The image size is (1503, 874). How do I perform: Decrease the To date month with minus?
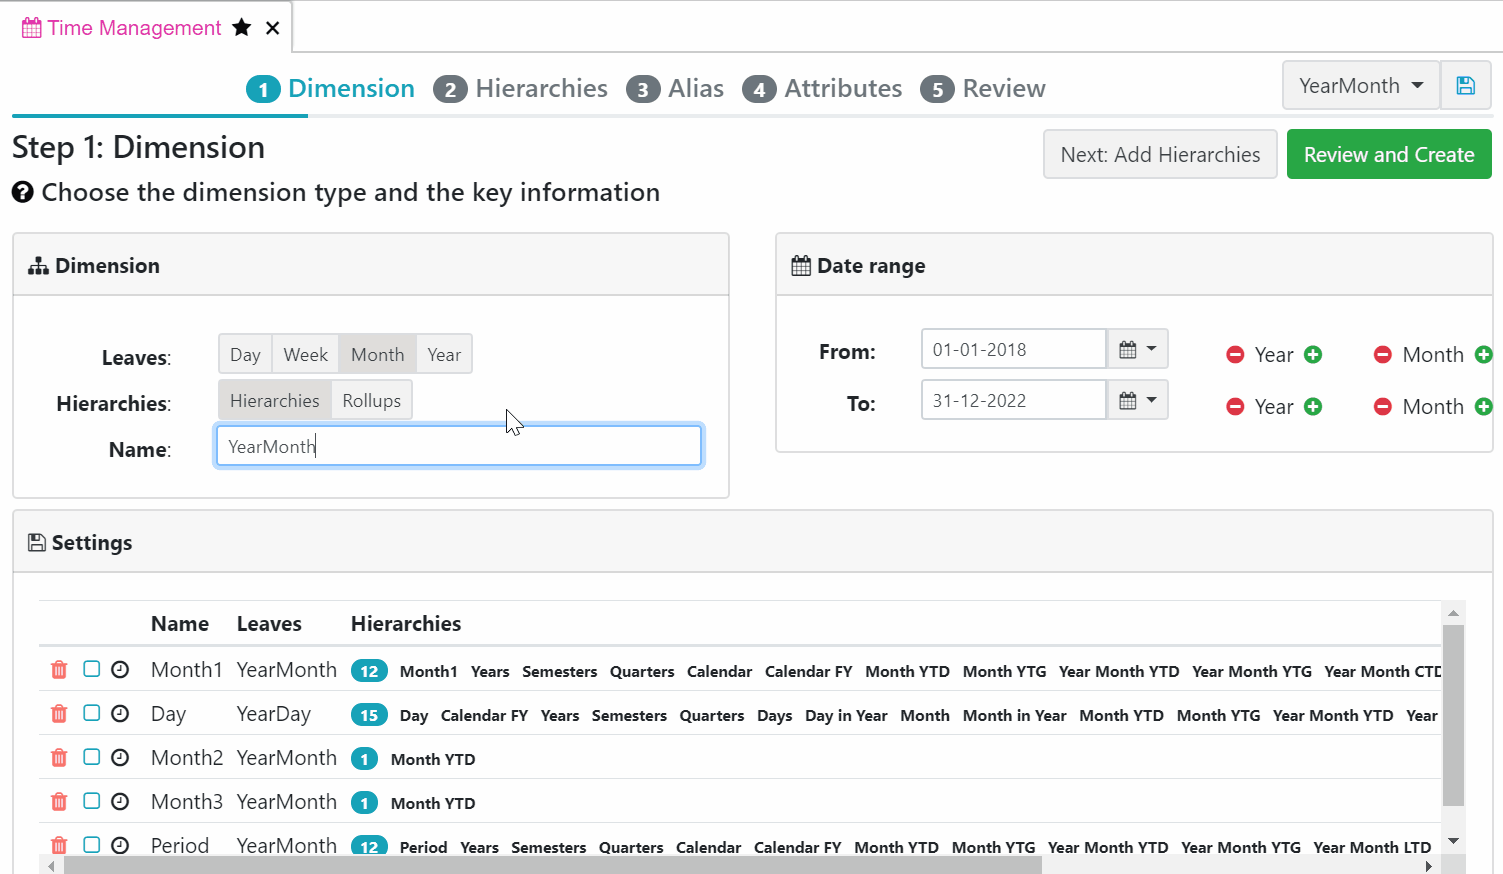(x=1382, y=407)
